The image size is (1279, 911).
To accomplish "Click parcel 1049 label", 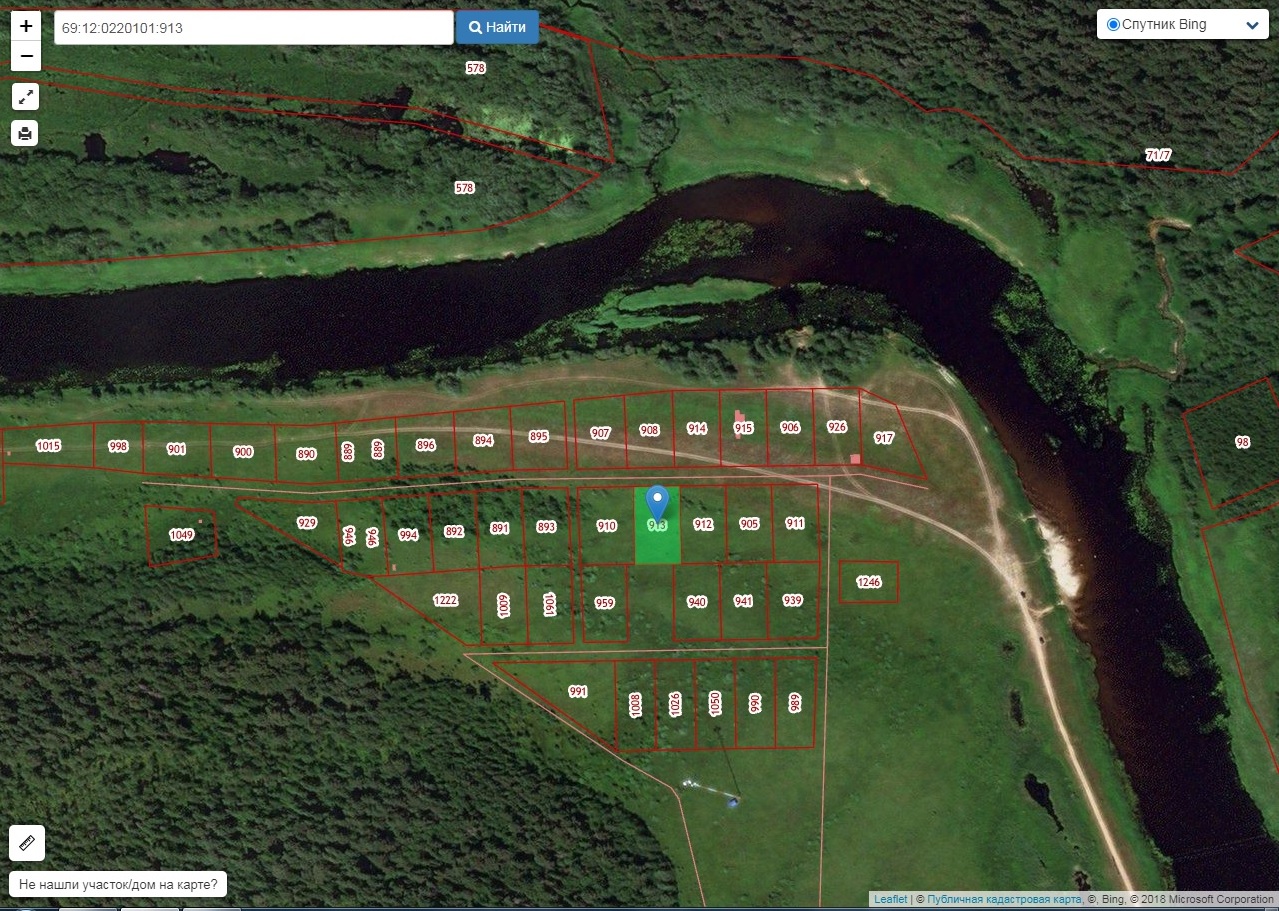I will point(181,536).
